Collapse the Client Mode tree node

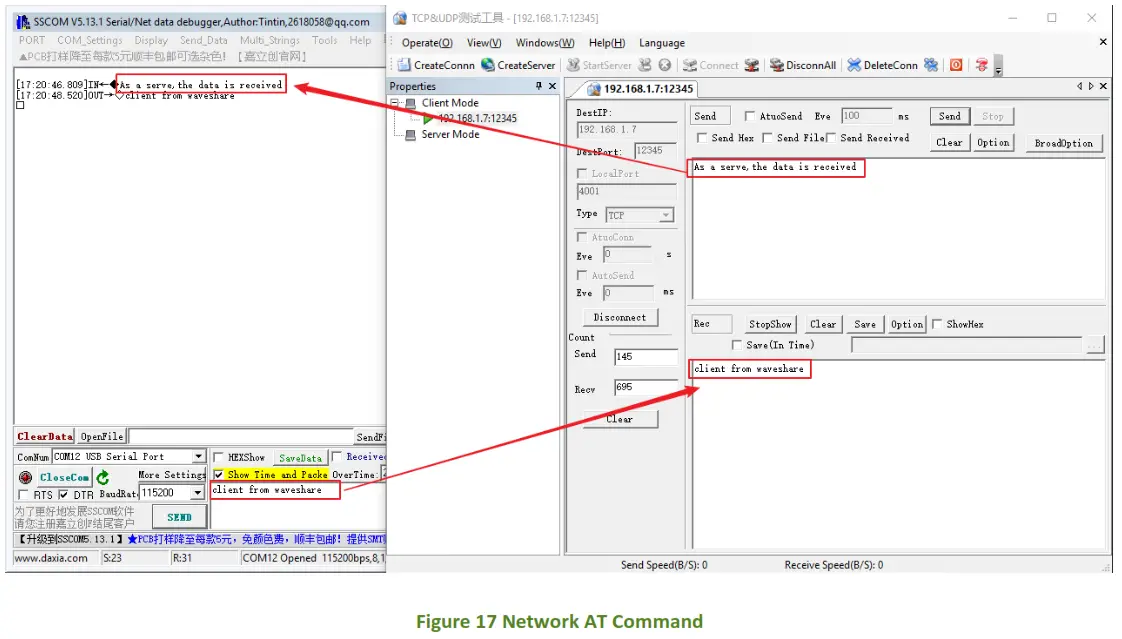(x=394, y=102)
